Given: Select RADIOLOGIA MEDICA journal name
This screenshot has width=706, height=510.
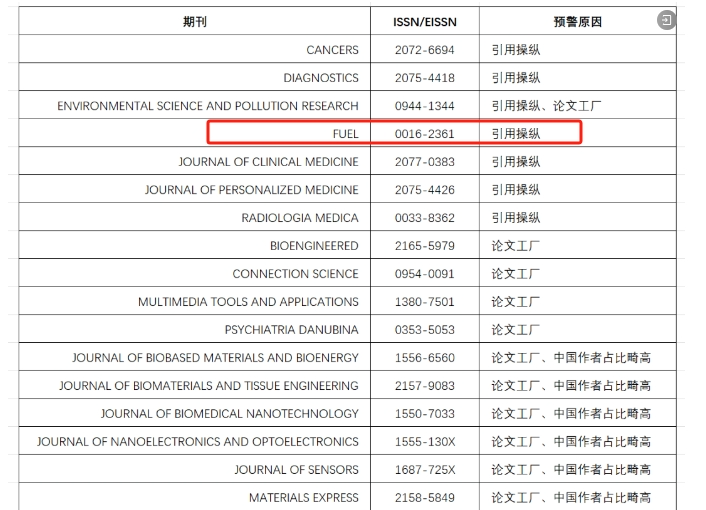Looking at the screenshot, I should click(299, 217).
